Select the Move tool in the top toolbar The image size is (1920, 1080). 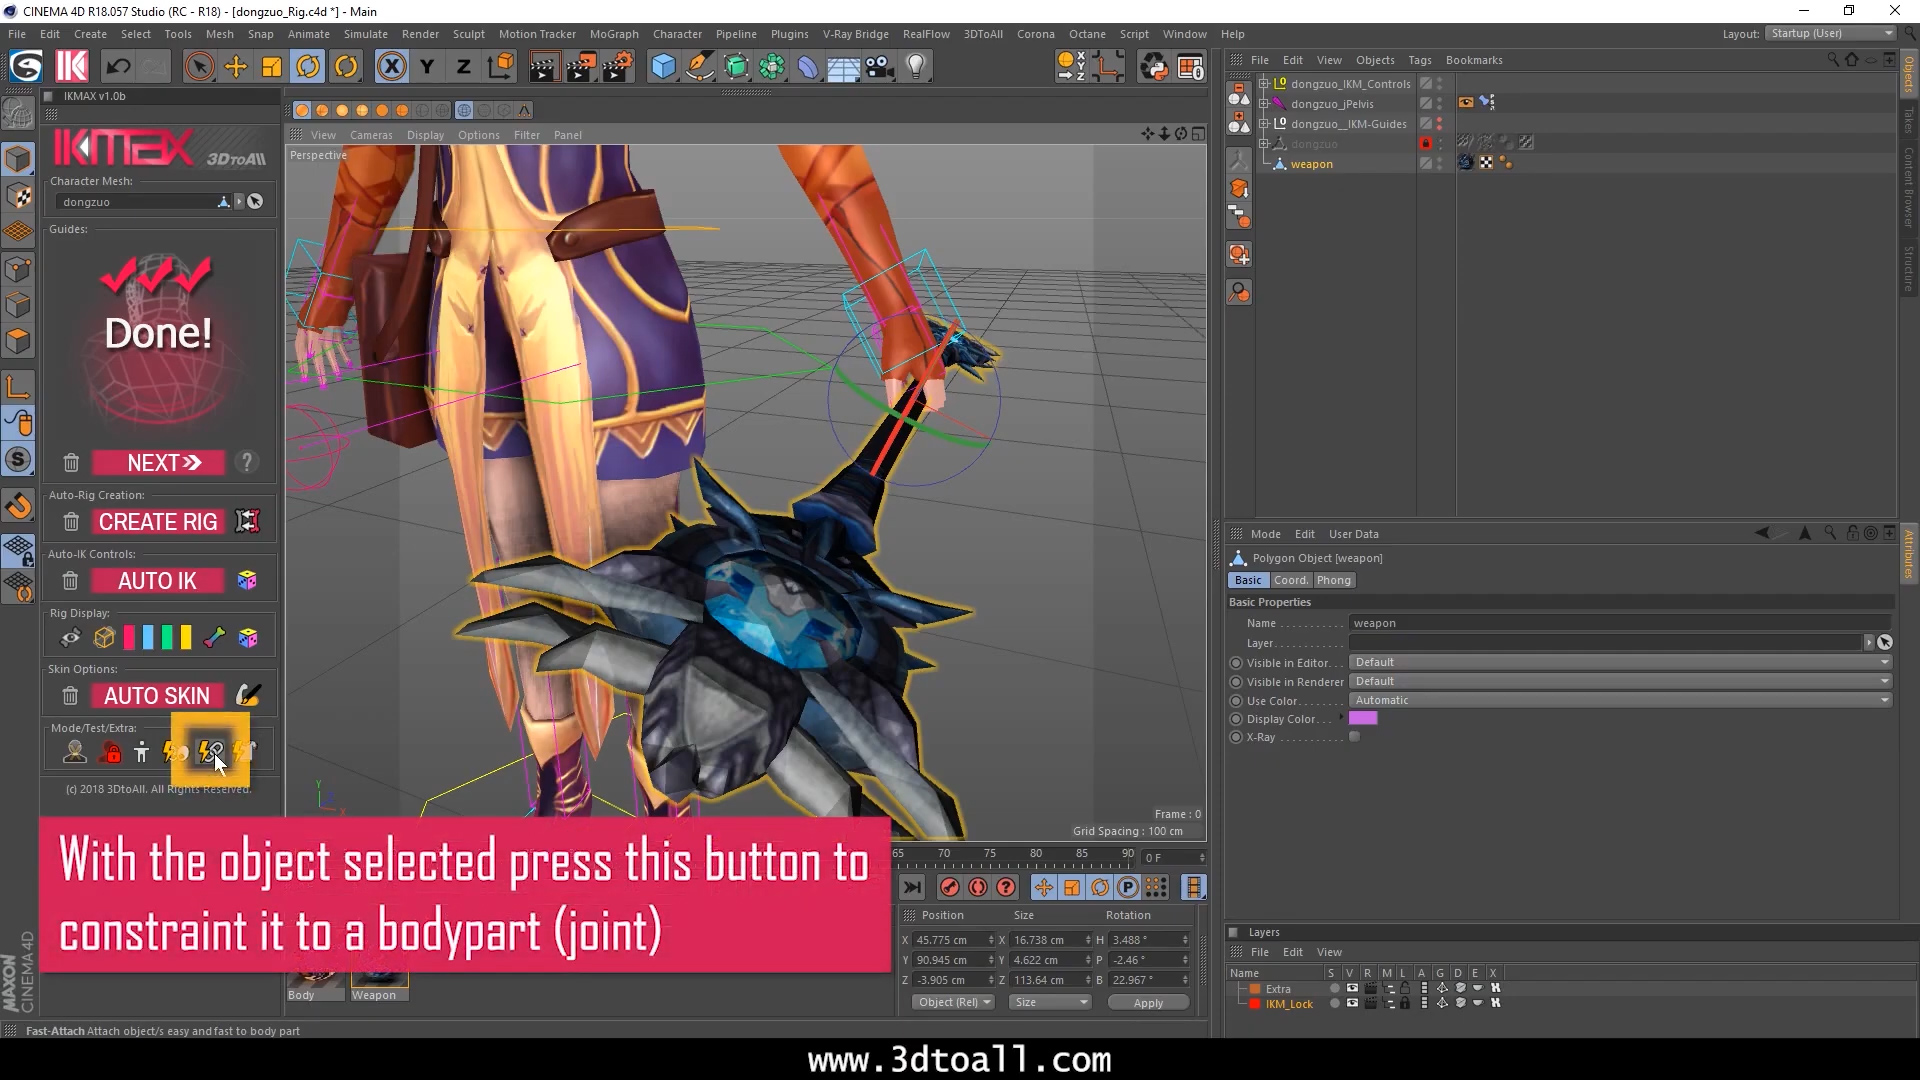(x=236, y=67)
